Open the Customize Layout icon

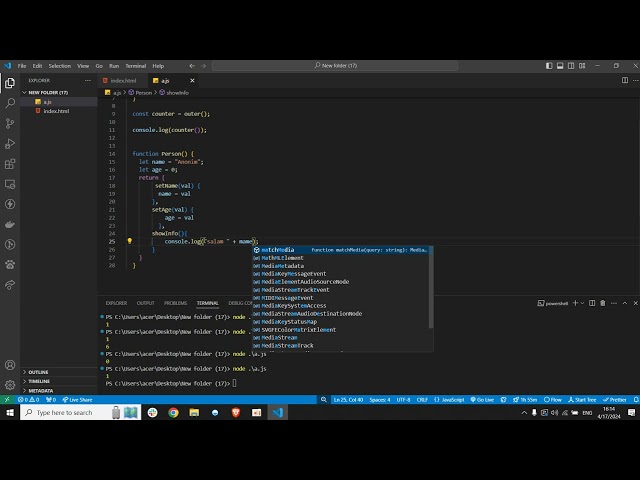click(x=582, y=66)
